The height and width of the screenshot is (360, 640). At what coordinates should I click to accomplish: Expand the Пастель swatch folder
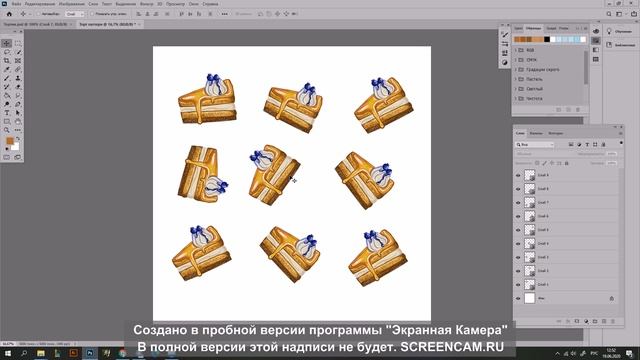click(x=516, y=79)
